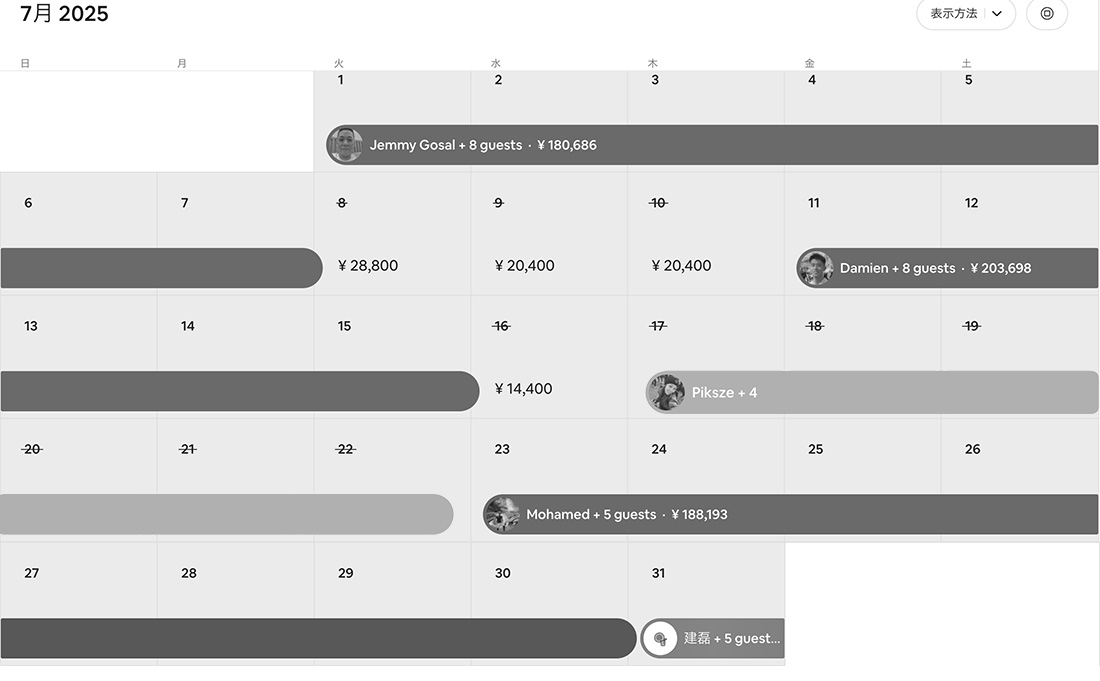Open the 表示方法 view dropdown
Screen dimensions: 1100x681
tap(965, 14)
